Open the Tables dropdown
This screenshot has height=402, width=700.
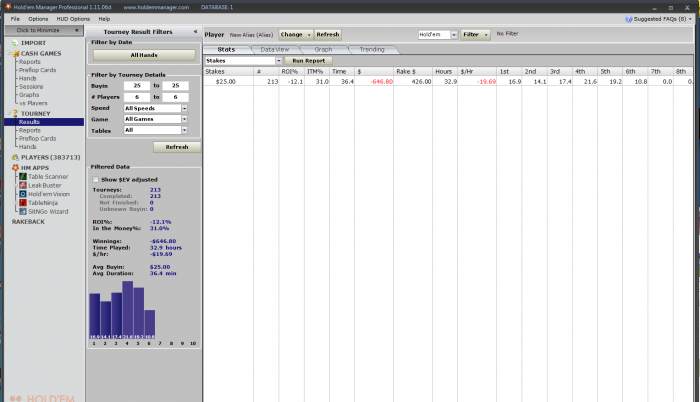(x=184, y=130)
